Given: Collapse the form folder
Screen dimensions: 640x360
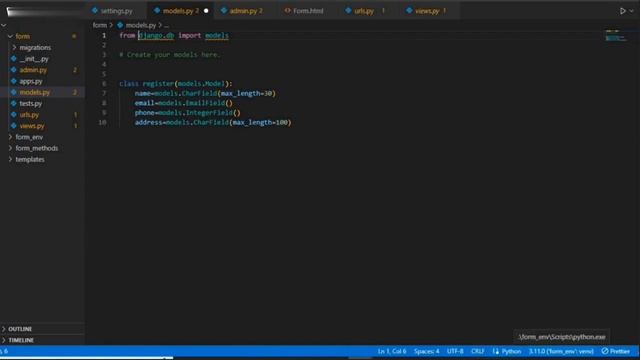Looking at the screenshot, I should (x=22, y=36).
